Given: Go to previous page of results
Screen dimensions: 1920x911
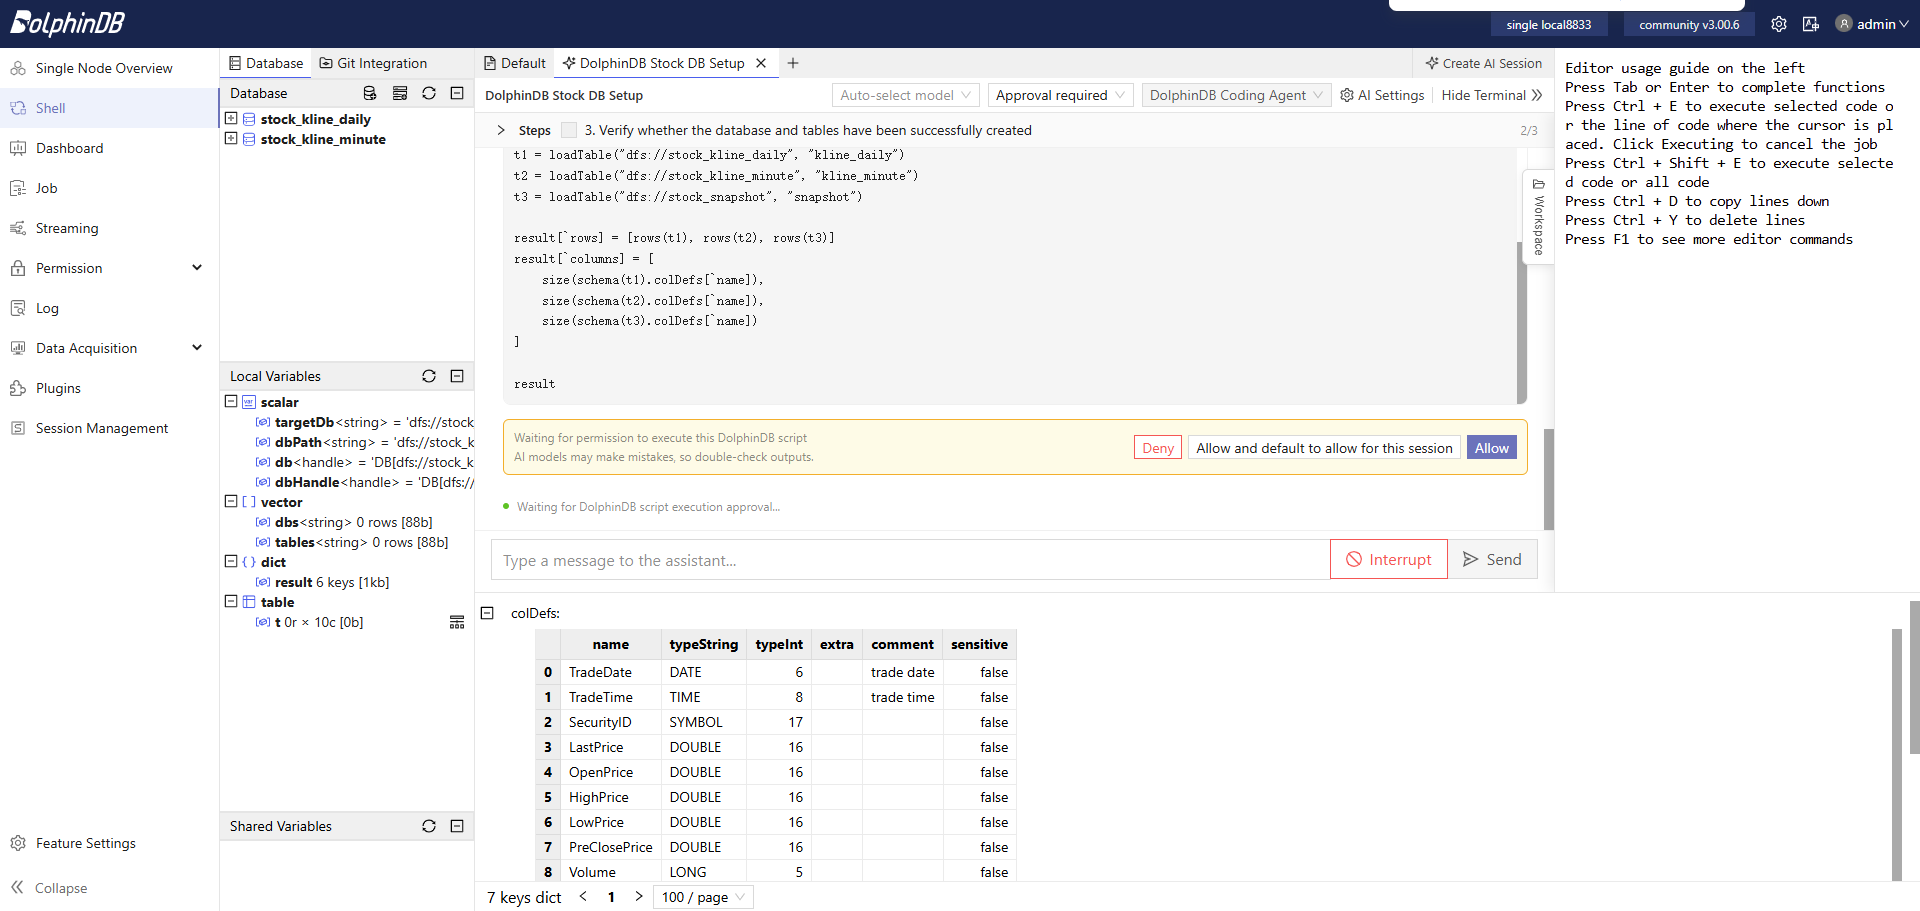Looking at the screenshot, I should click(583, 897).
